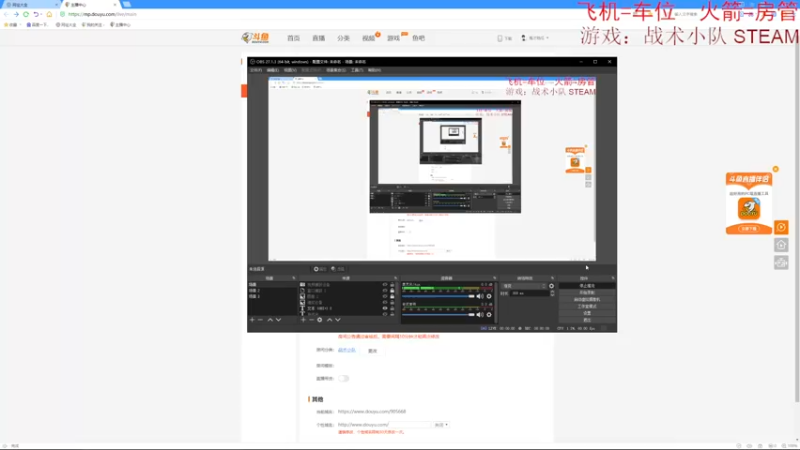Click 开始录制 button in OBS controls
This screenshot has height=450, width=800.
[x=587, y=293]
